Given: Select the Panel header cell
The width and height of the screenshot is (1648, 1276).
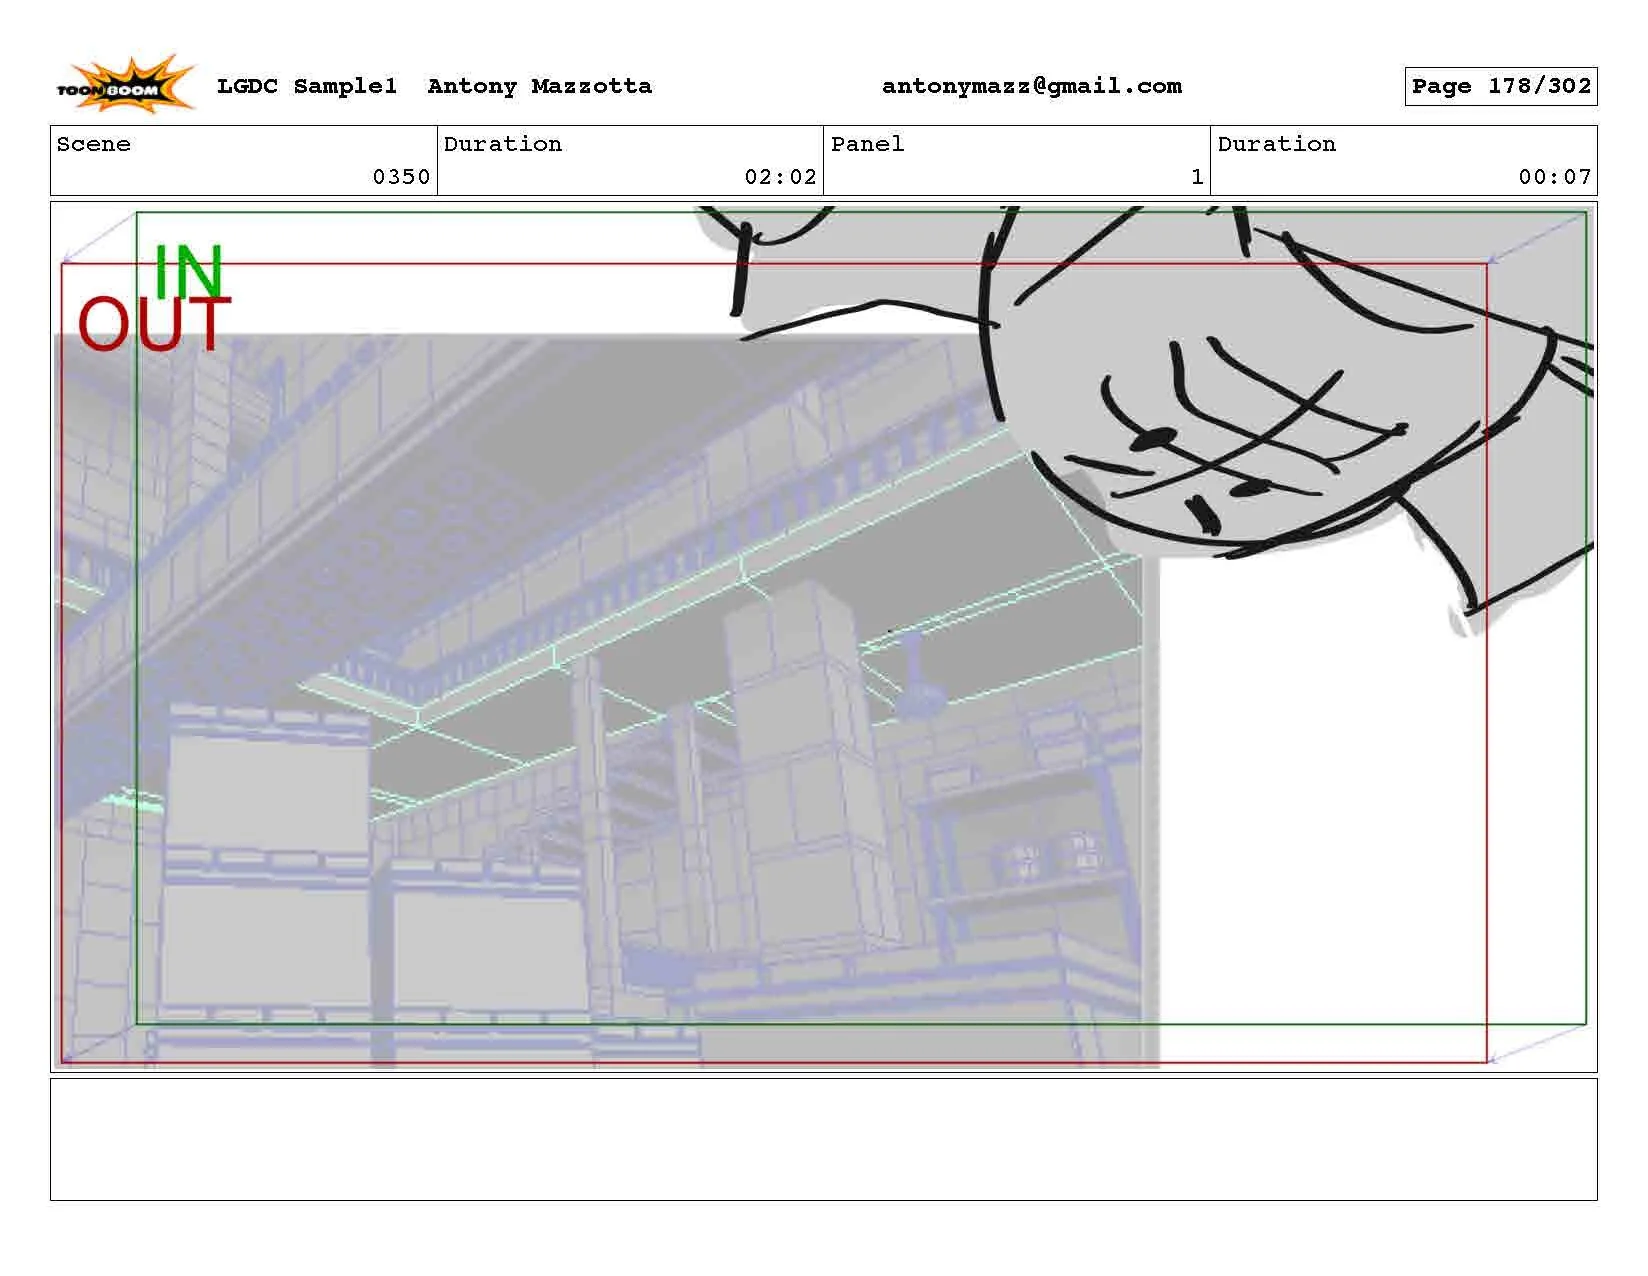Looking at the screenshot, I should 864,144.
